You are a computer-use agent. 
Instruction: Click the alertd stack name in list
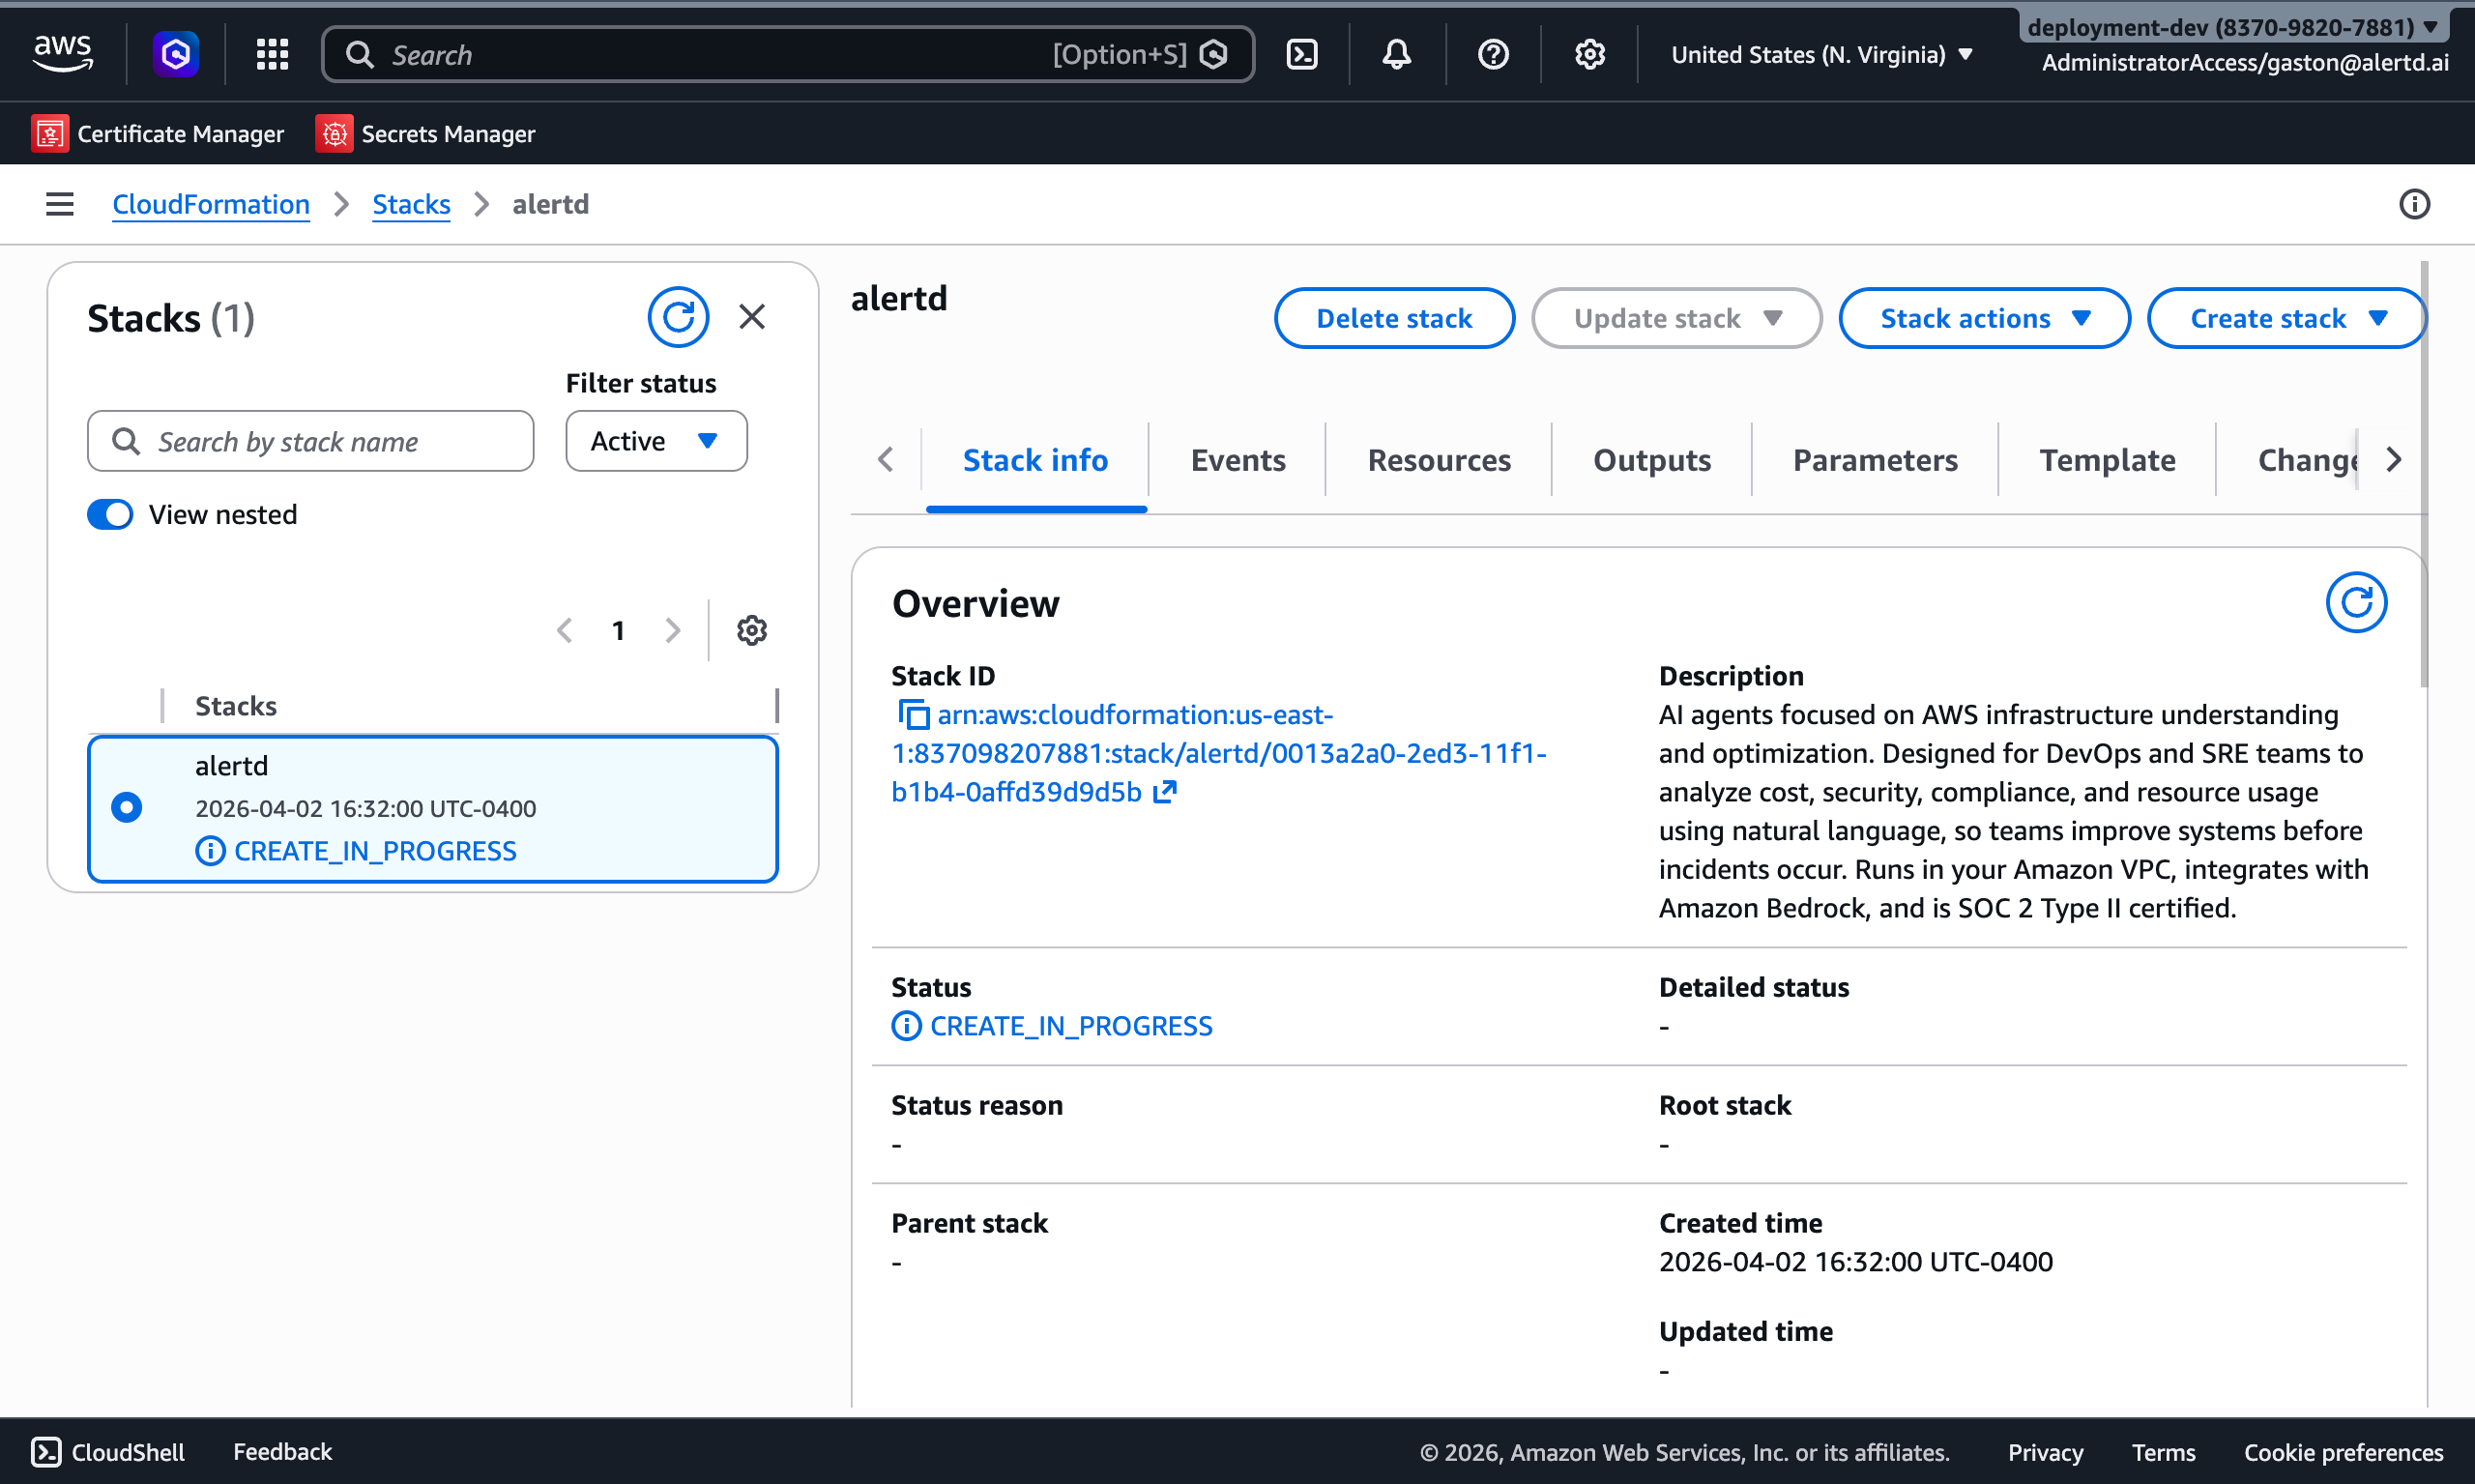(x=232, y=766)
